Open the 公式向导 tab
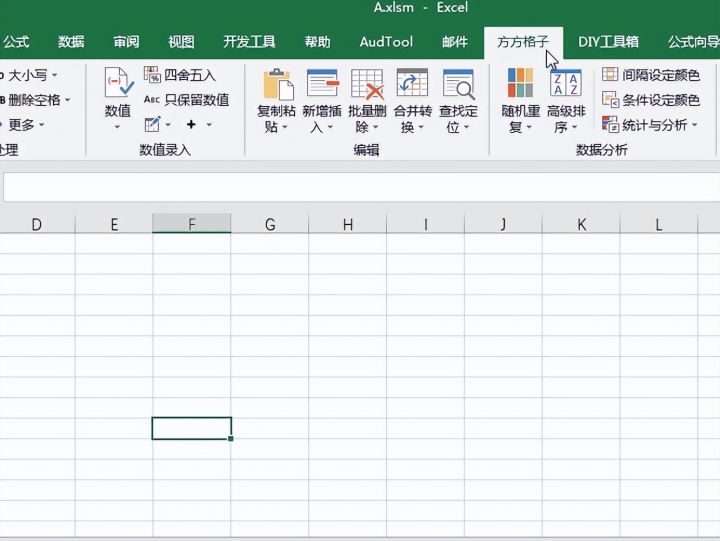This screenshot has height=541, width=720. (693, 42)
